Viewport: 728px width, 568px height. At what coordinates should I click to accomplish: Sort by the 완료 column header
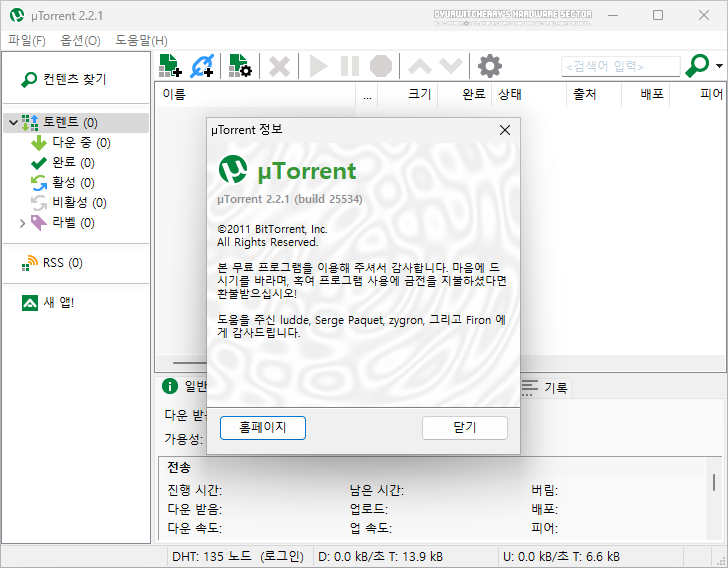464,94
